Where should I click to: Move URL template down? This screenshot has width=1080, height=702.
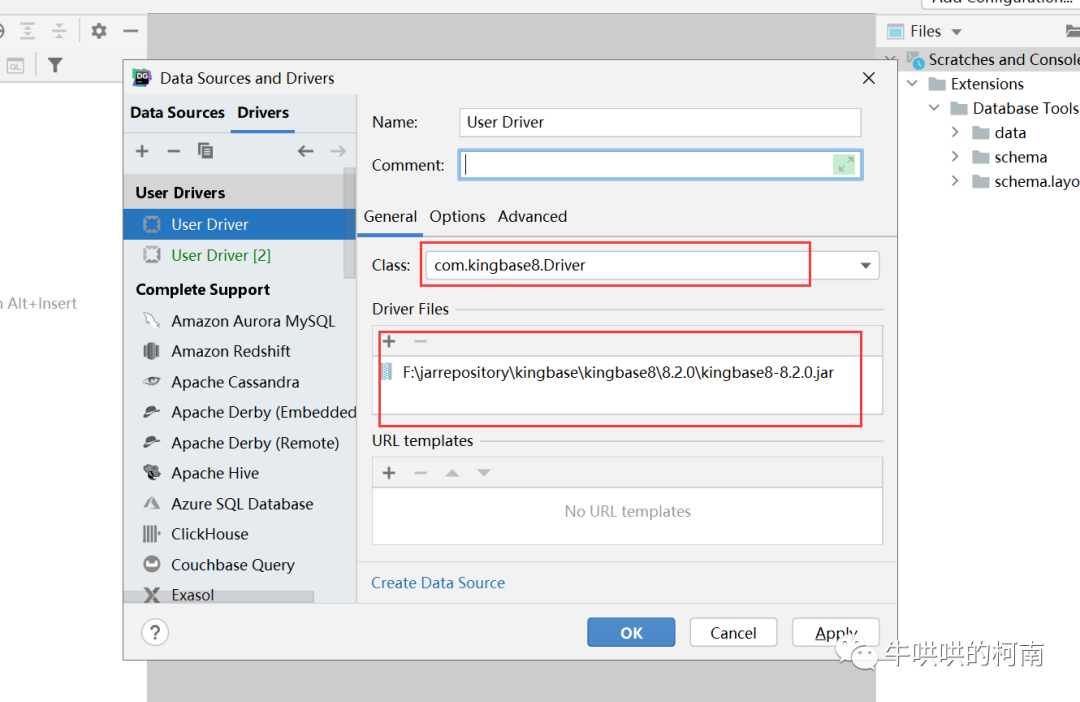pyautogui.click(x=484, y=473)
